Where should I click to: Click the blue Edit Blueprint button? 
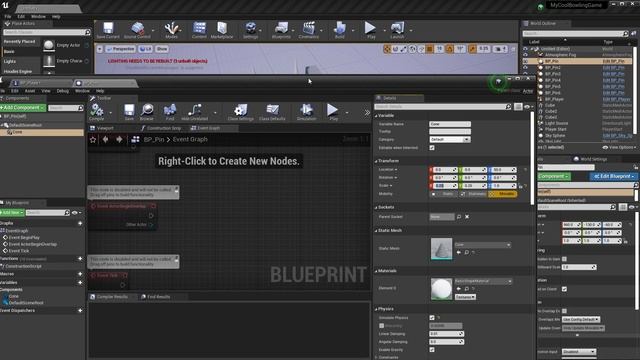click(x=614, y=176)
